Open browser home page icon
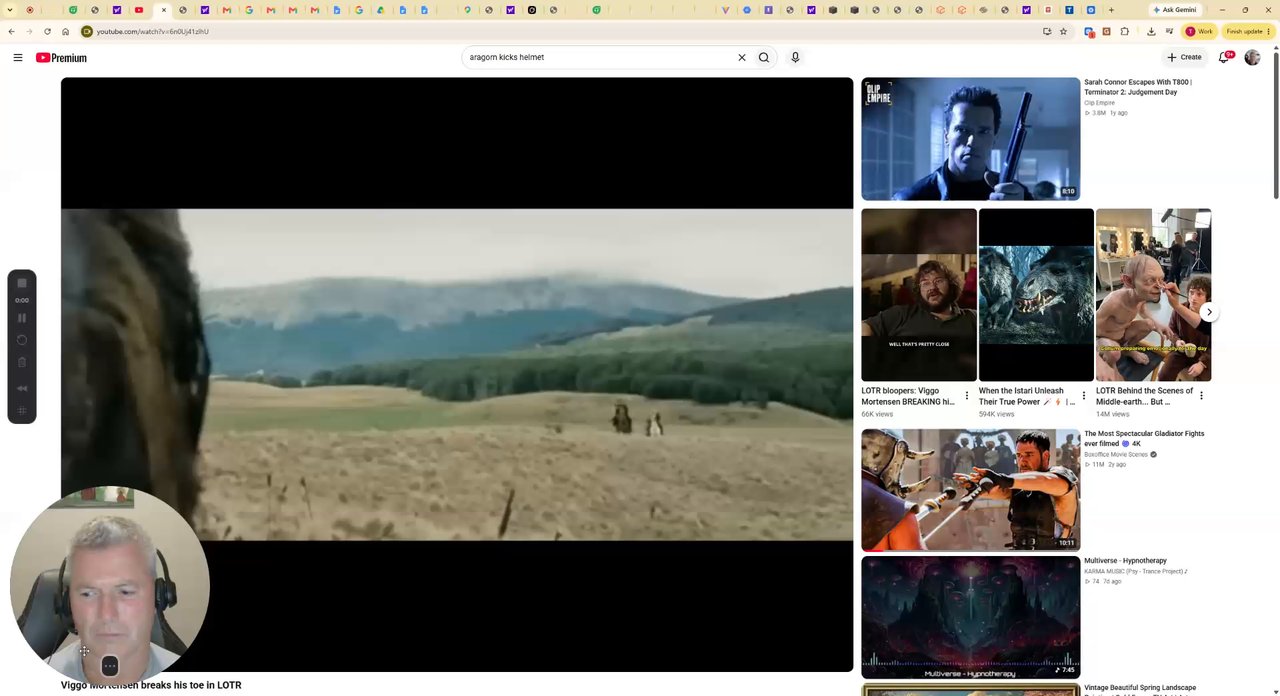 (x=65, y=31)
